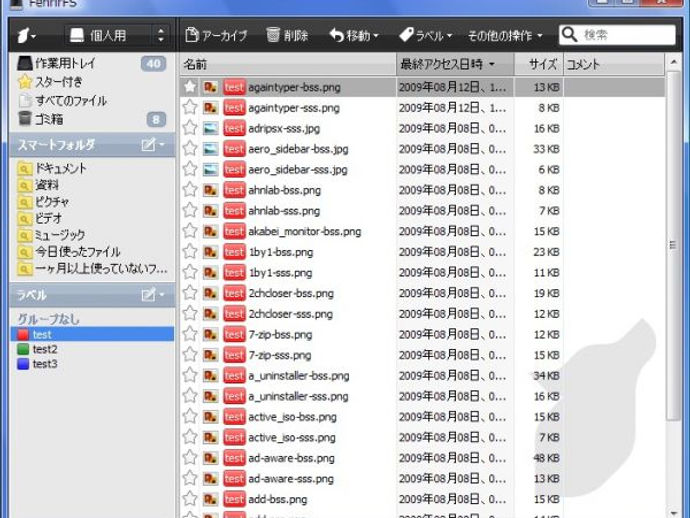690x518 pixels.
Task: Click the 33 KB size cell
Action: click(546, 149)
